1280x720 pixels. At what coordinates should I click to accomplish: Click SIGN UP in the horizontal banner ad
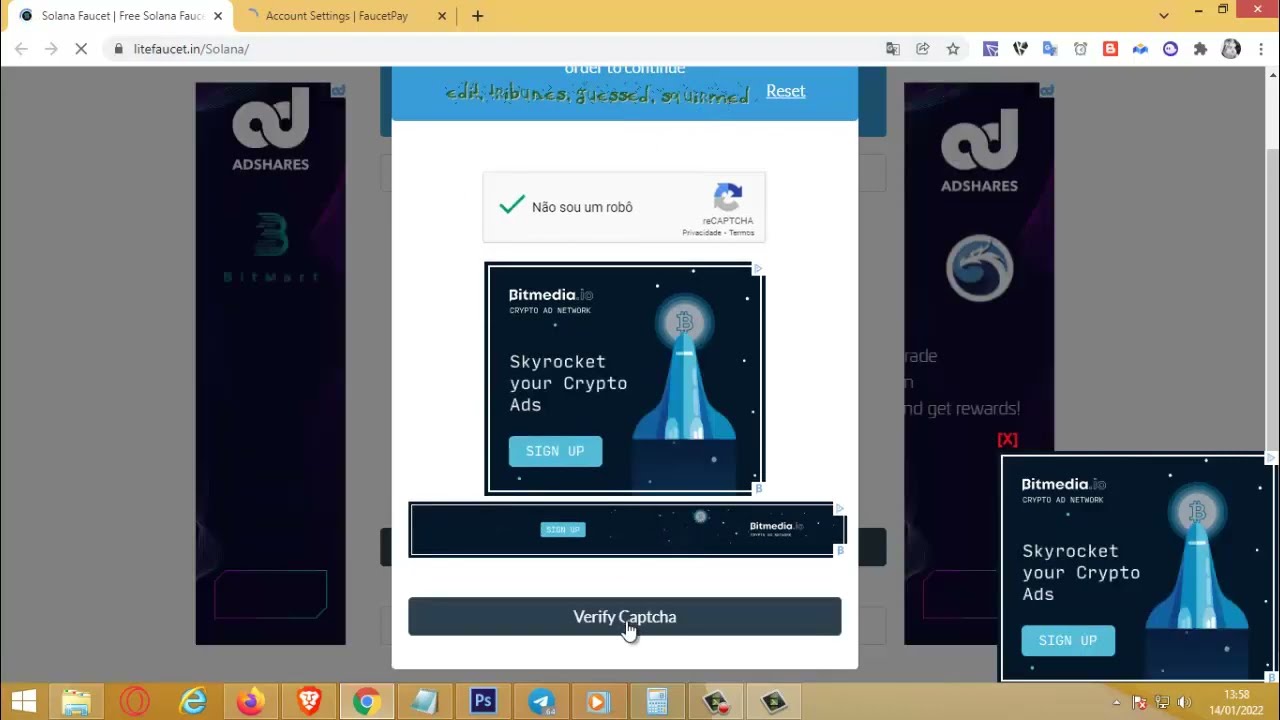(562, 530)
